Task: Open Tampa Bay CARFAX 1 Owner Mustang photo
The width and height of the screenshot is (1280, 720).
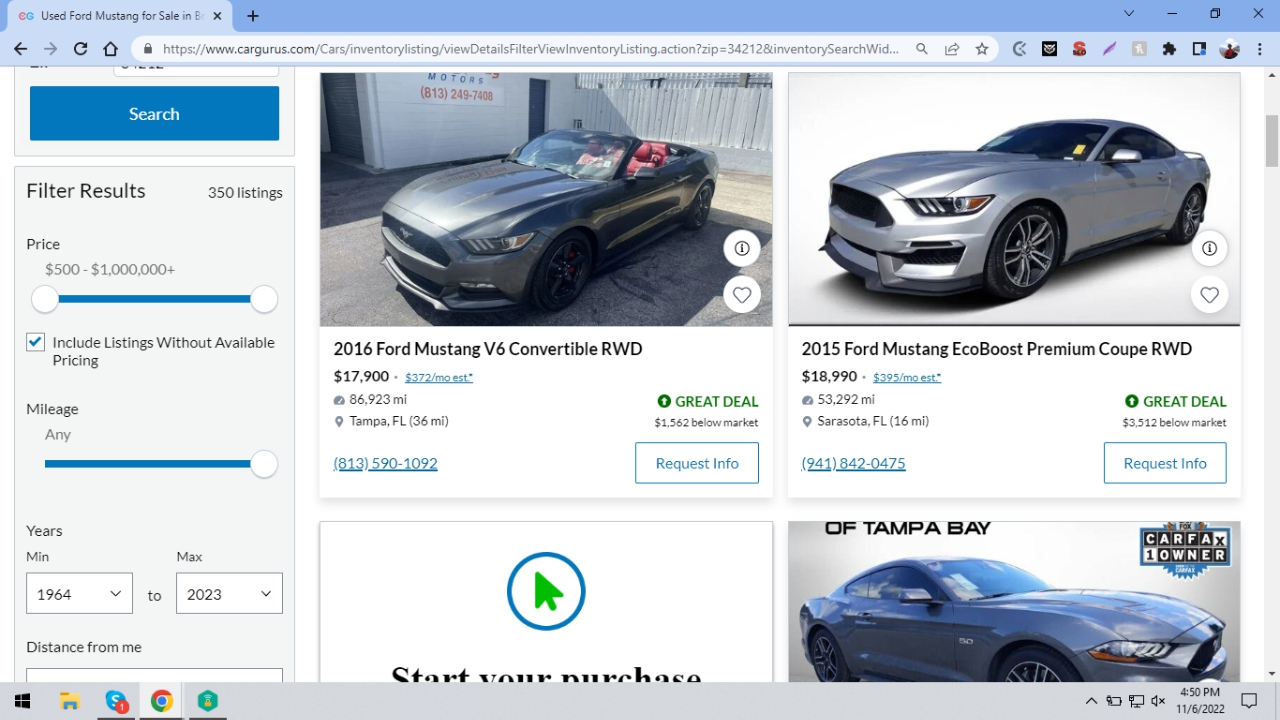Action: pyautogui.click(x=1014, y=601)
